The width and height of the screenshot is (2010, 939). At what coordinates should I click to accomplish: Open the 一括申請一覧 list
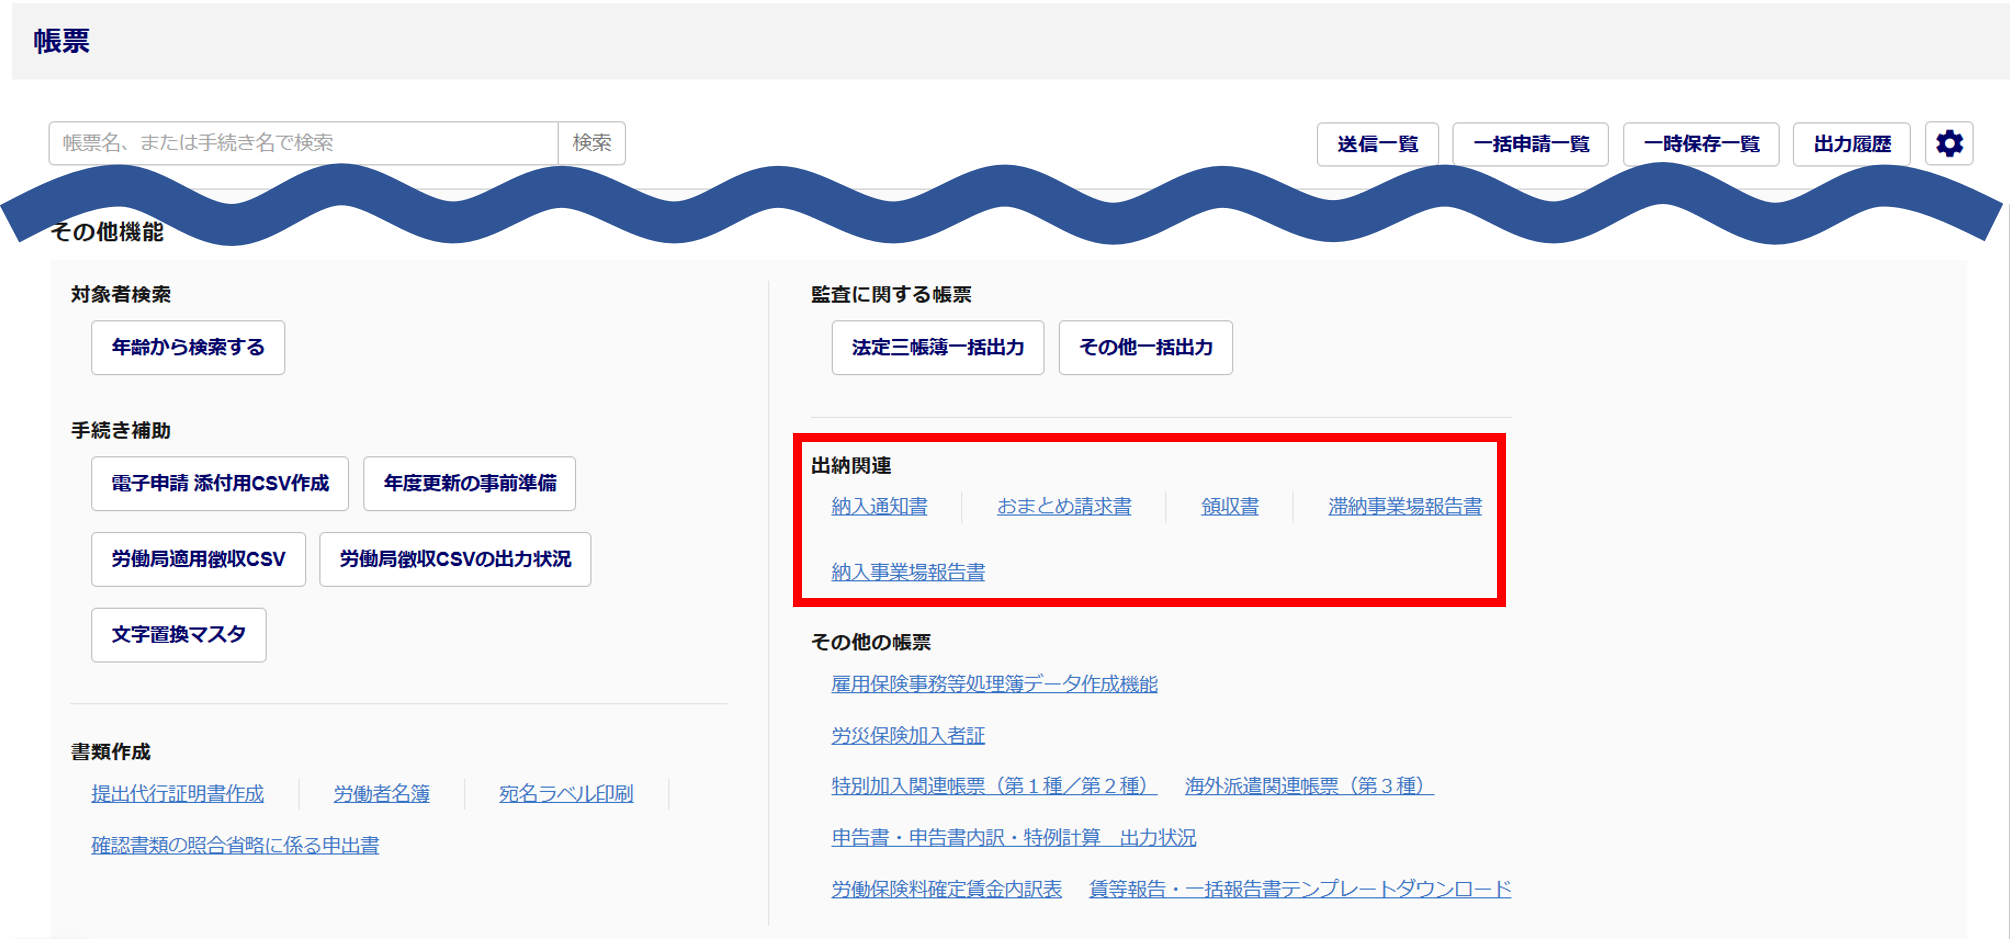tap(1530, 144)
